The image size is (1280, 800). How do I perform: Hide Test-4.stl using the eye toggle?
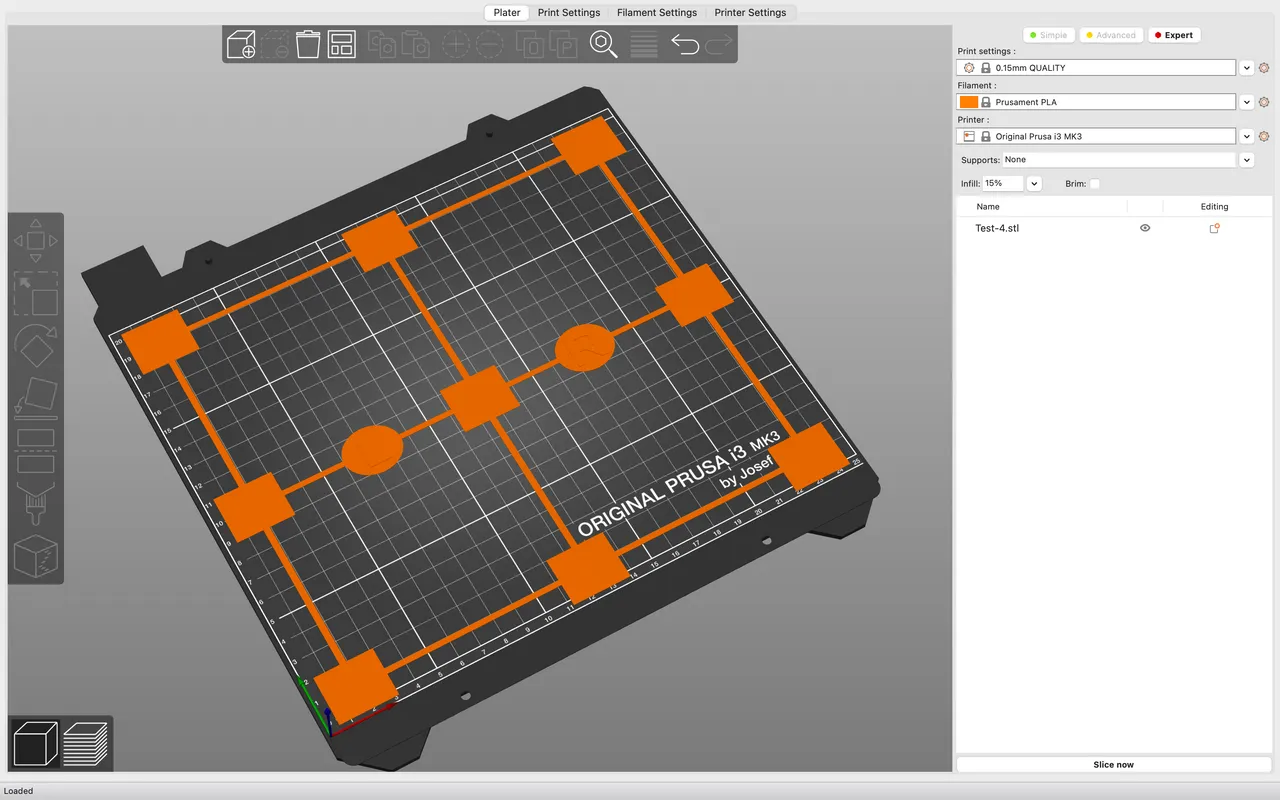click(1145, 228)
